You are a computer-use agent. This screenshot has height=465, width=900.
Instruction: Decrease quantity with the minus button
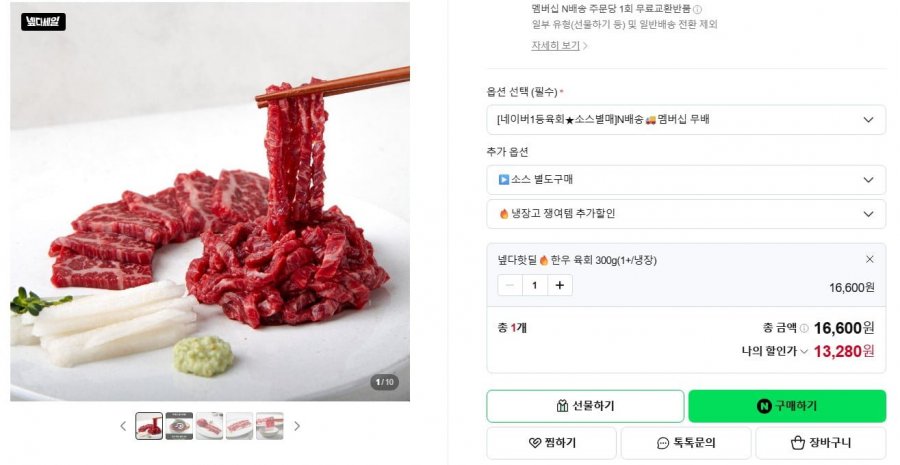coord(510,285)
